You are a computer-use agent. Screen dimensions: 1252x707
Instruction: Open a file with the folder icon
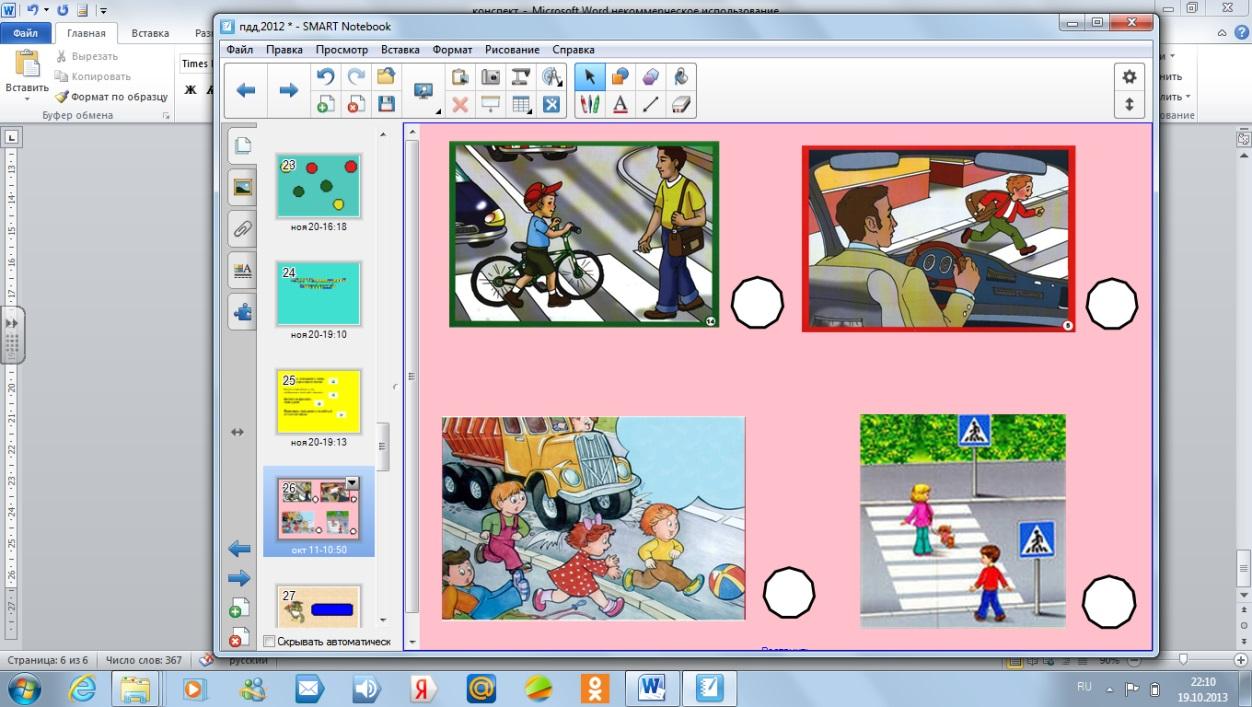tap(386, 77)
